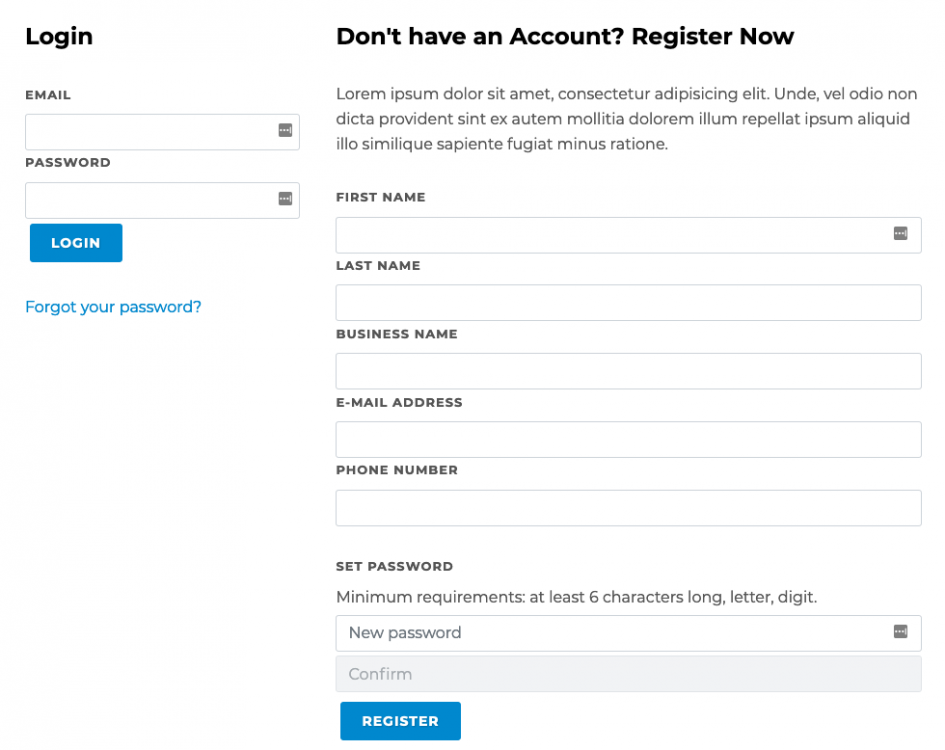Click the First Name input field
The width and height of the screenshot is (945, 750).
pyautogui.click(x=600, y=235)
